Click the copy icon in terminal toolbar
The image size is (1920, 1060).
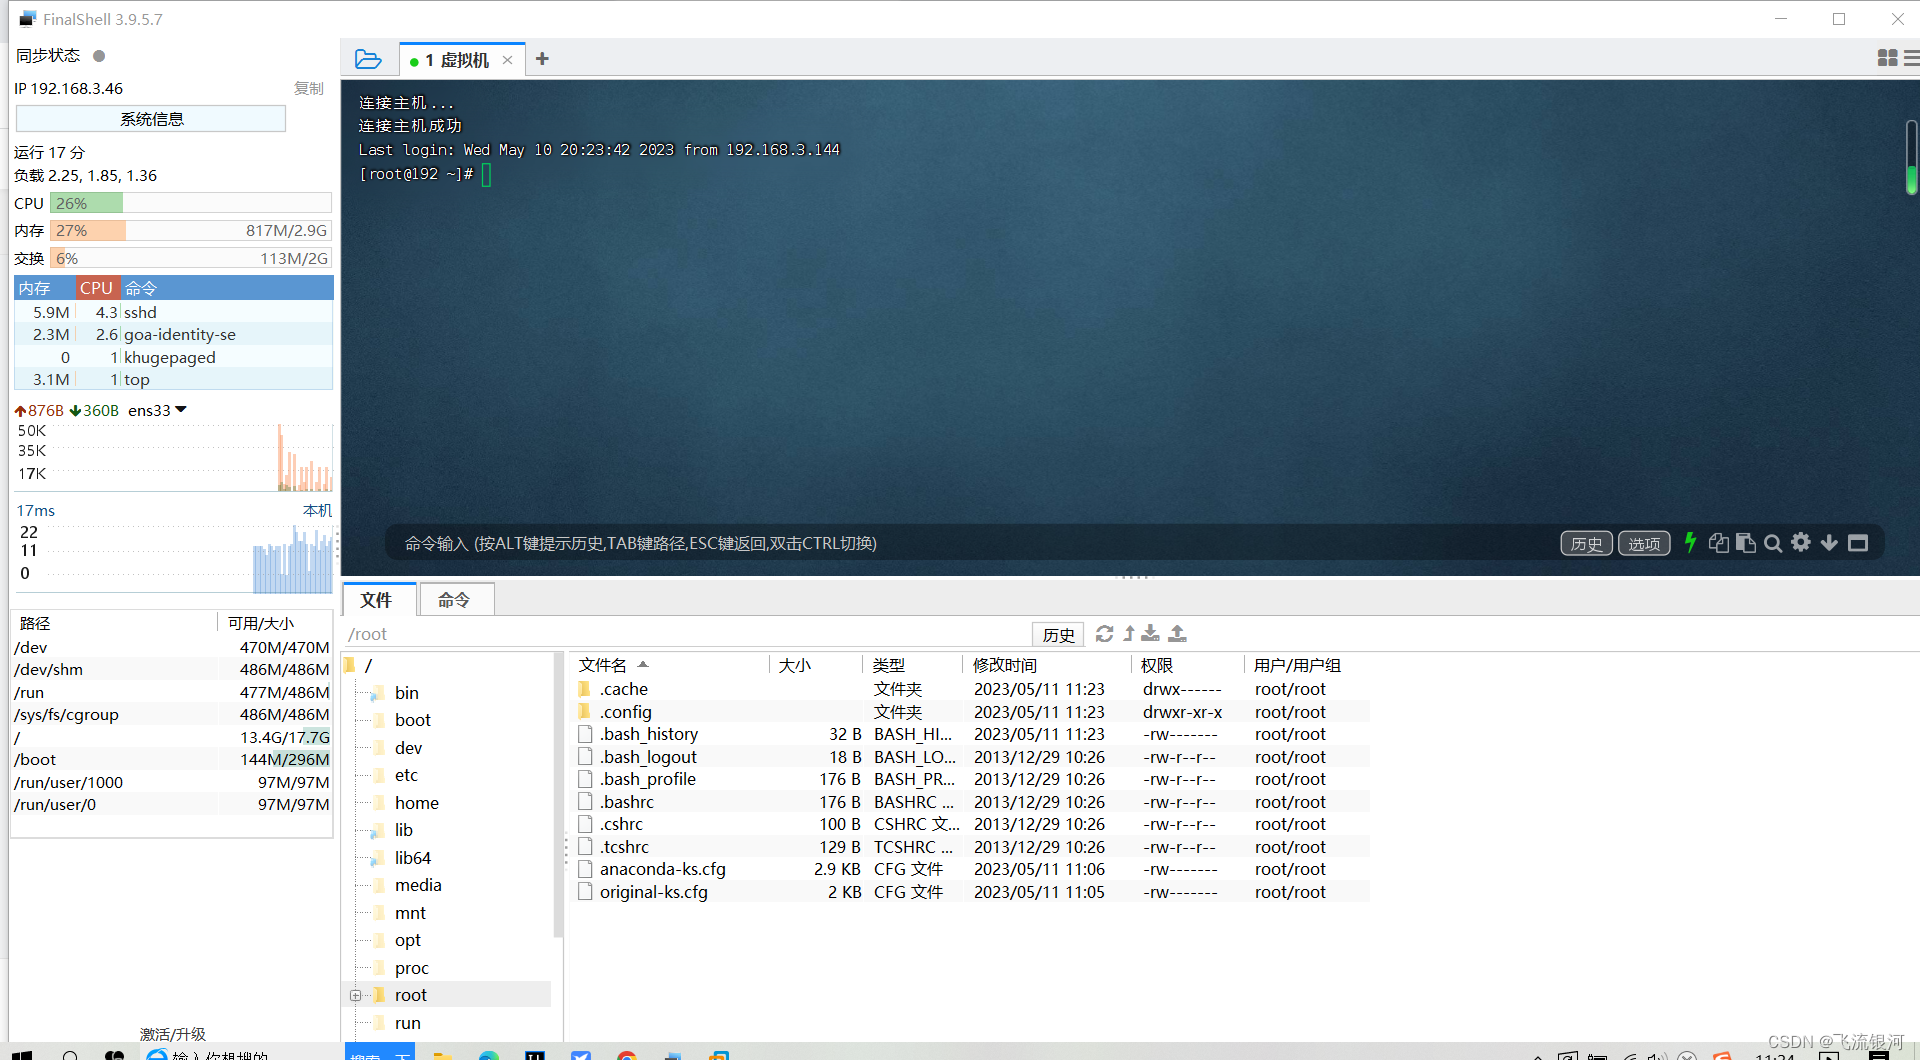[1718, 542]
